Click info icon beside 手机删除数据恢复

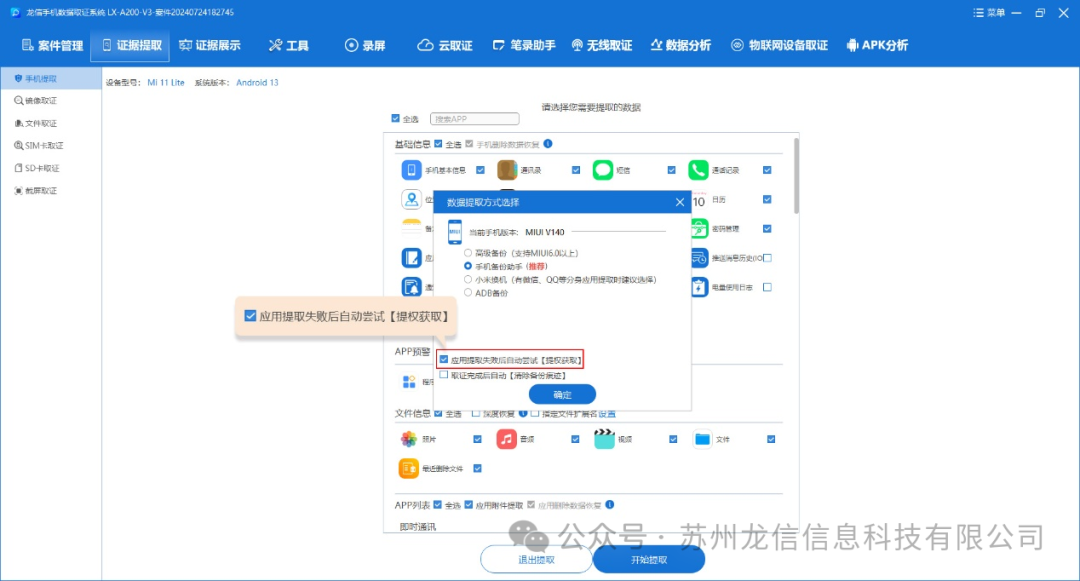[x=548, y=144]
